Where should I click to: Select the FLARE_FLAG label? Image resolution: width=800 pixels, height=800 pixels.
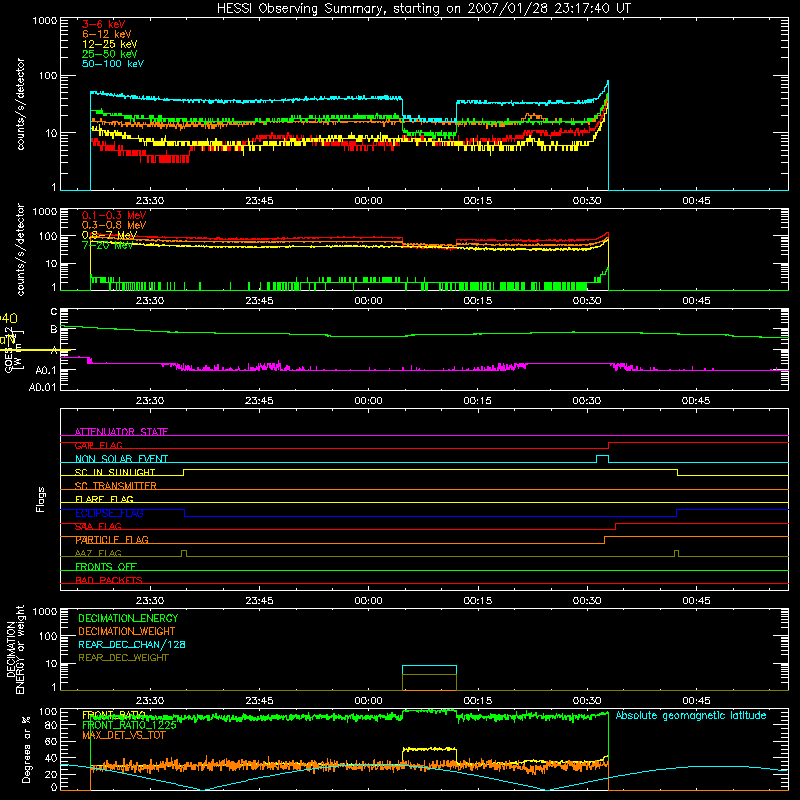pyautogui.click(x=104, y=499)
